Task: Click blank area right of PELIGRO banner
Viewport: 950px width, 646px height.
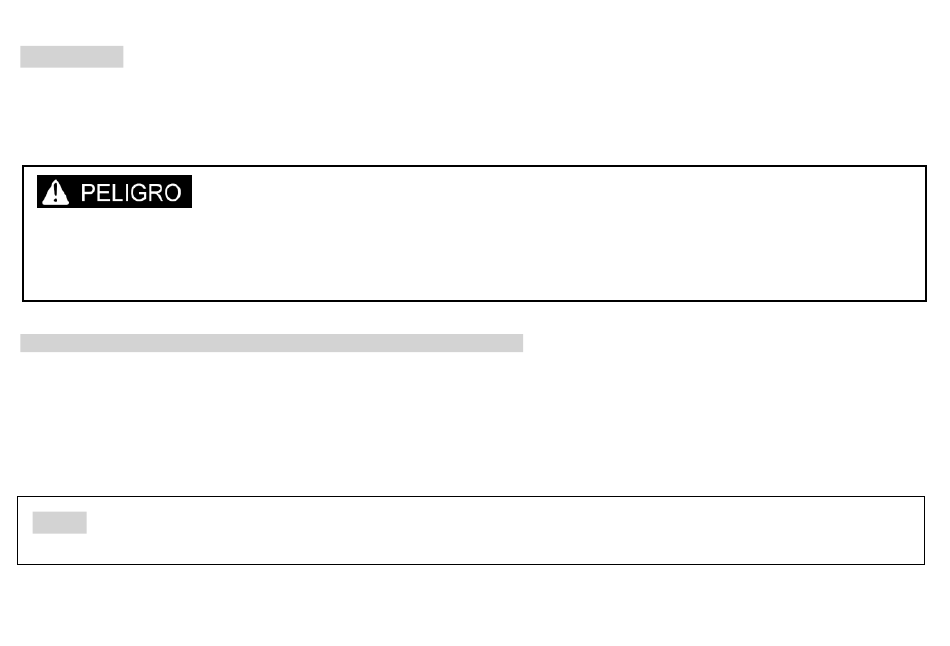Action: pyautogui.click(x=545, y=191)
